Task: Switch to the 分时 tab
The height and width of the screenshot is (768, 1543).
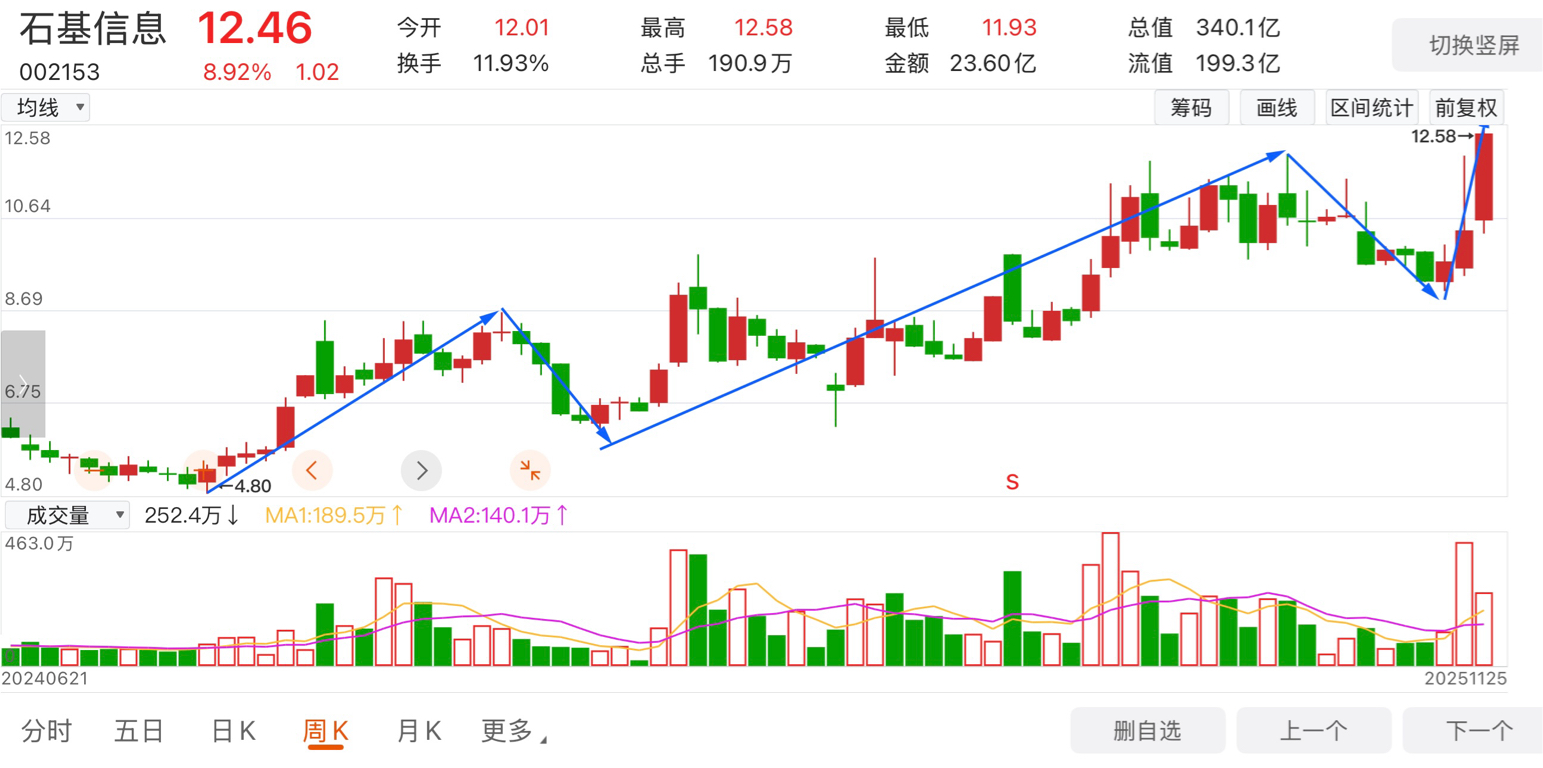Action: [47, 731]
